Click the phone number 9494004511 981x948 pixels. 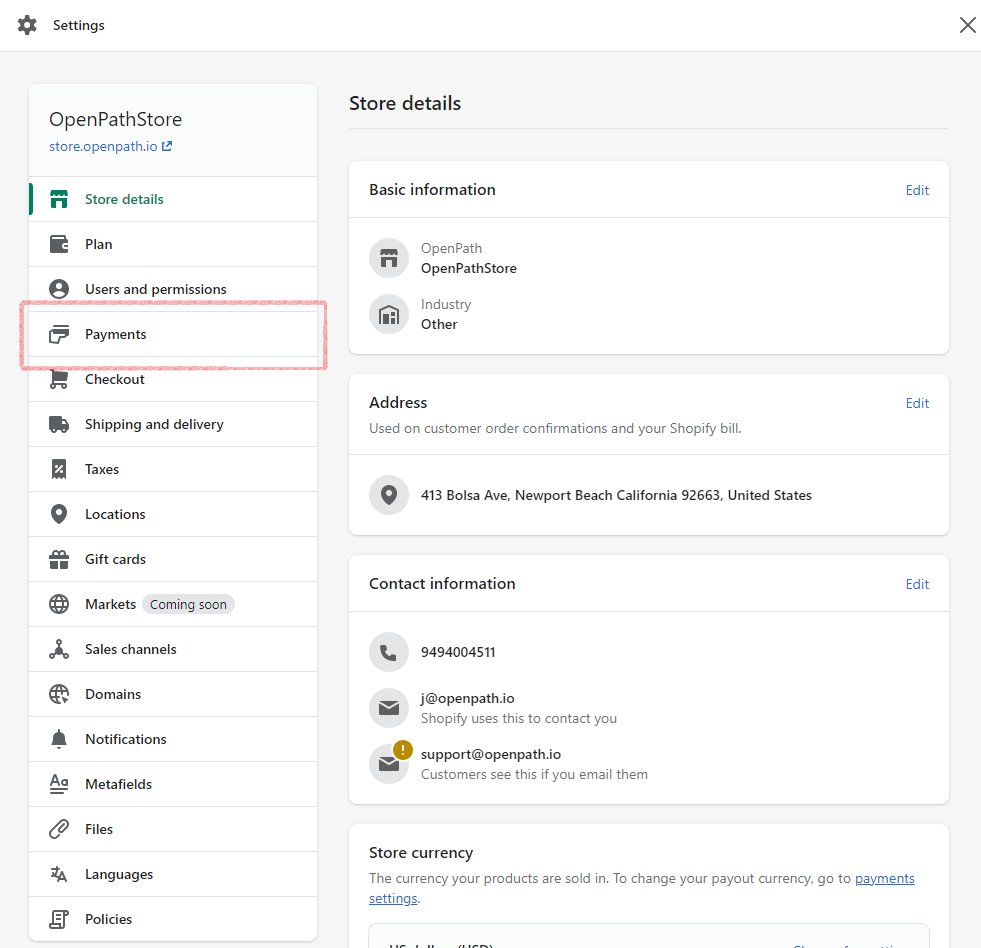458,653
